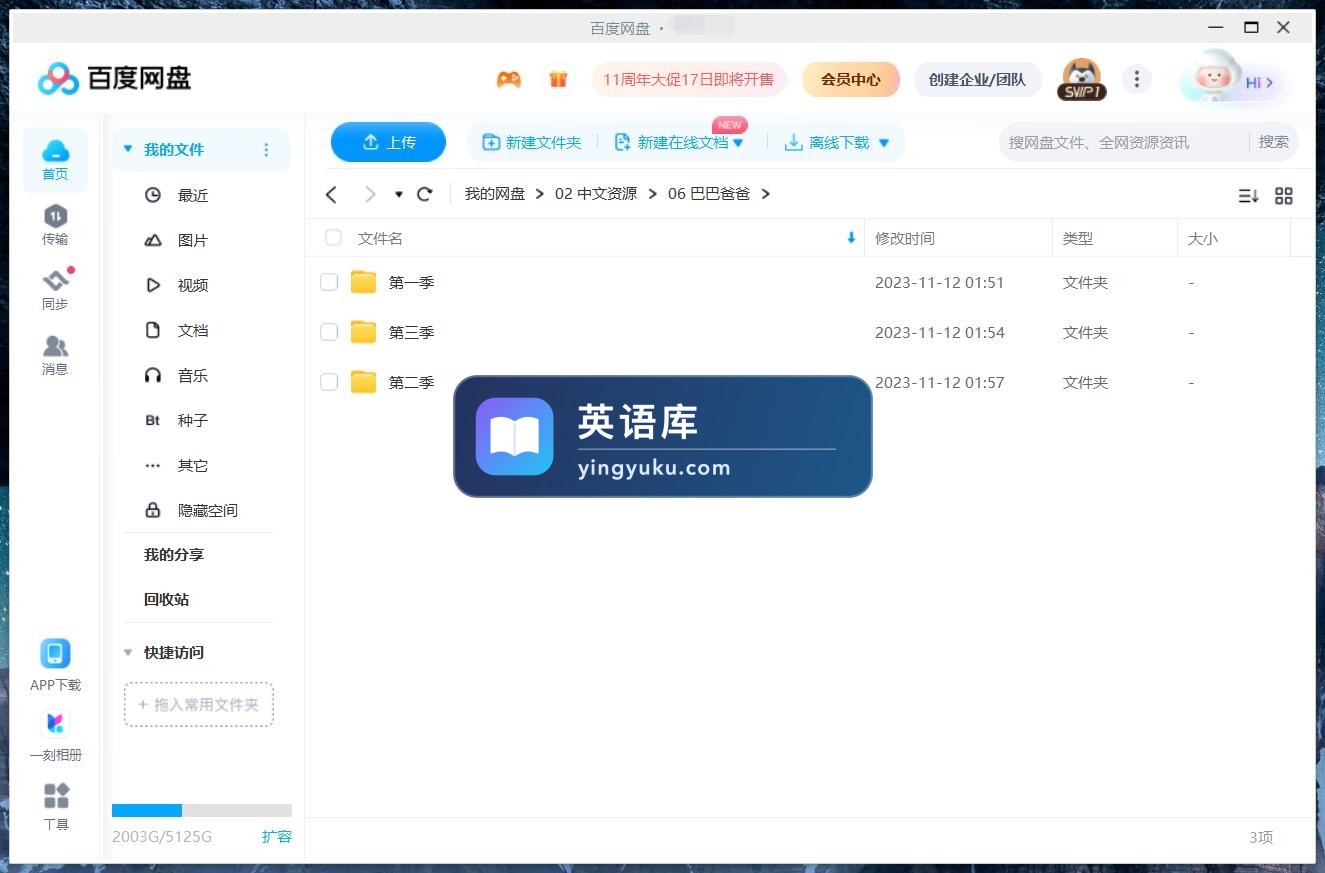The width and height of the screenshot is (1325, 873).
Task: Open 图片 category
Action: pos(192,240)
